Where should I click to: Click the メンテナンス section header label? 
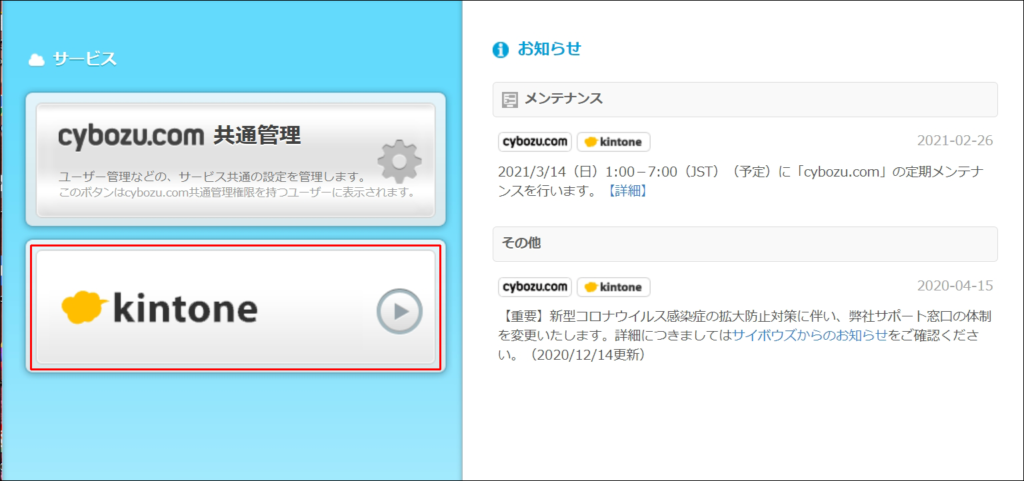pyautogui.click(x=563, y=99)
